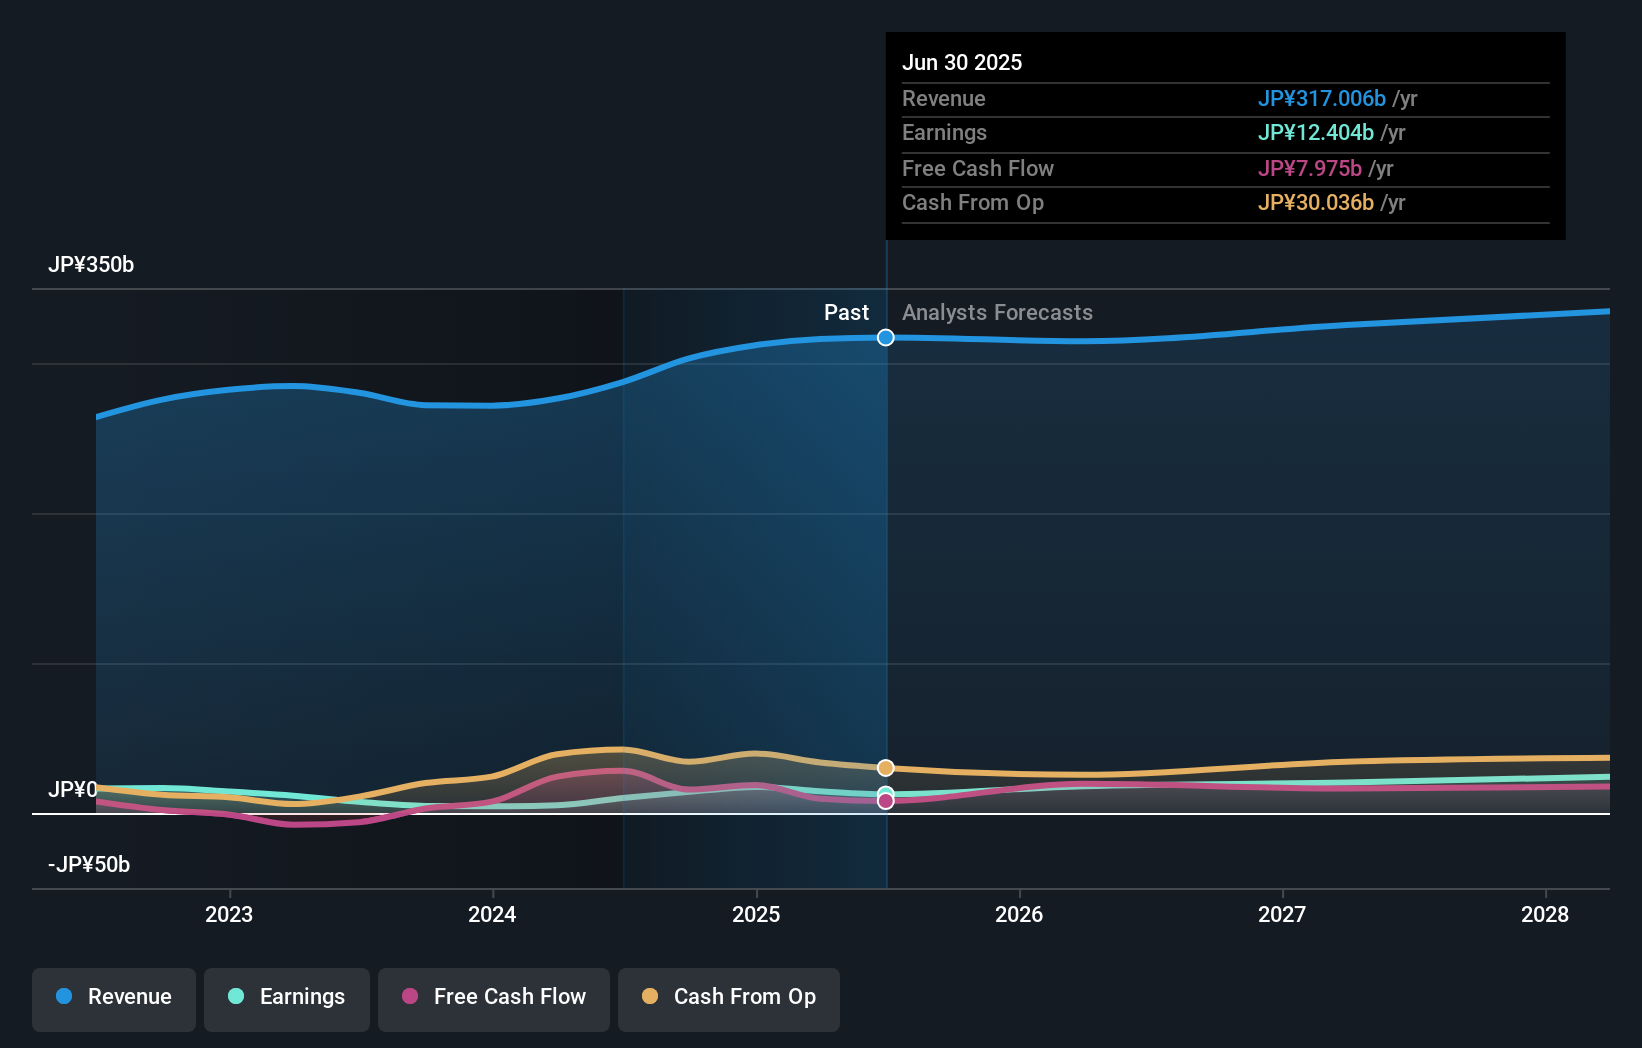
Task: Toggle the Revenue series visibility
Action: point(113,997)
